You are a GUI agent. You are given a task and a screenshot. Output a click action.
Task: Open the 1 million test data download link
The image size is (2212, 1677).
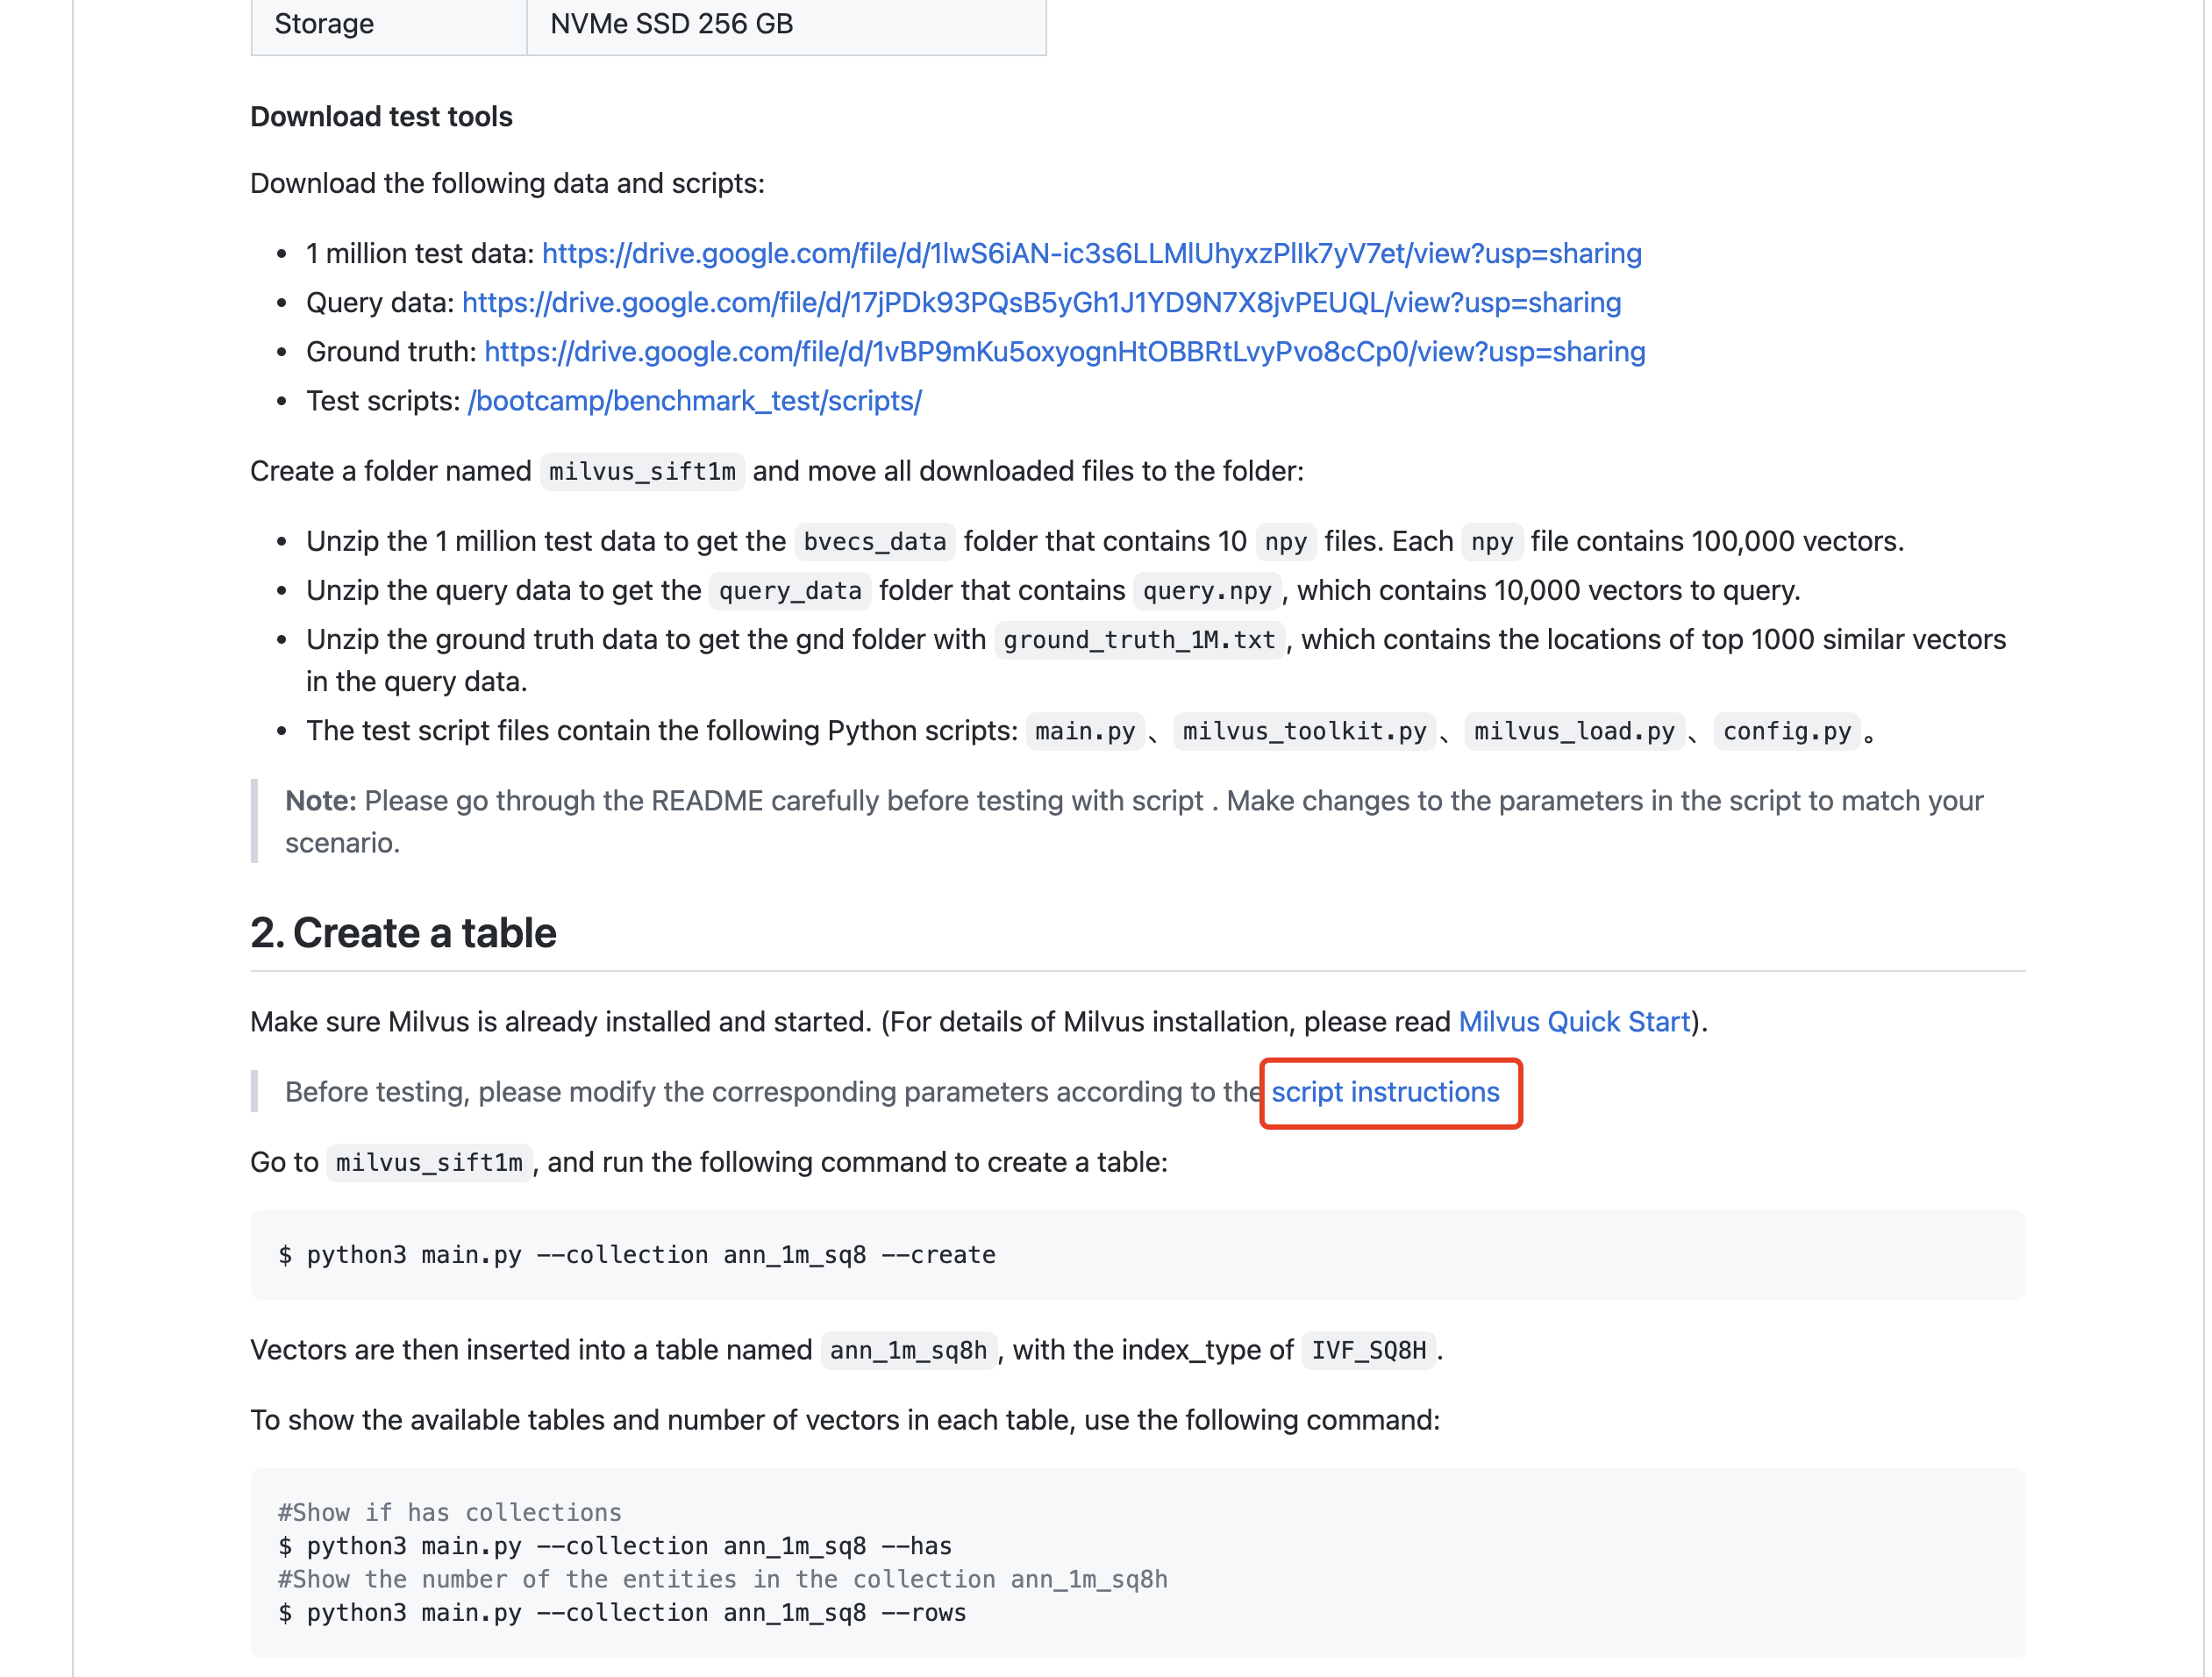click(1090, 254)
